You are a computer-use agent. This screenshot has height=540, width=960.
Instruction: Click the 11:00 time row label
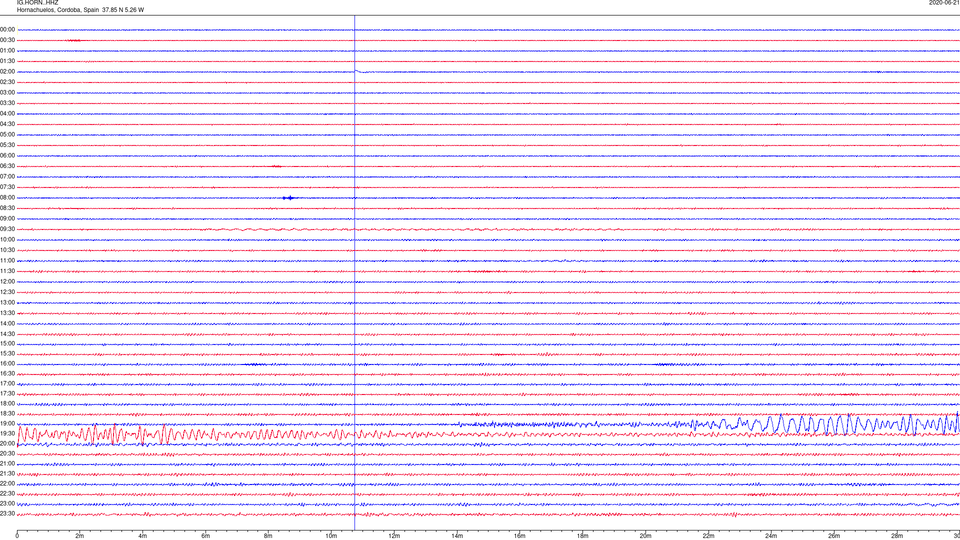coord(7,260)
